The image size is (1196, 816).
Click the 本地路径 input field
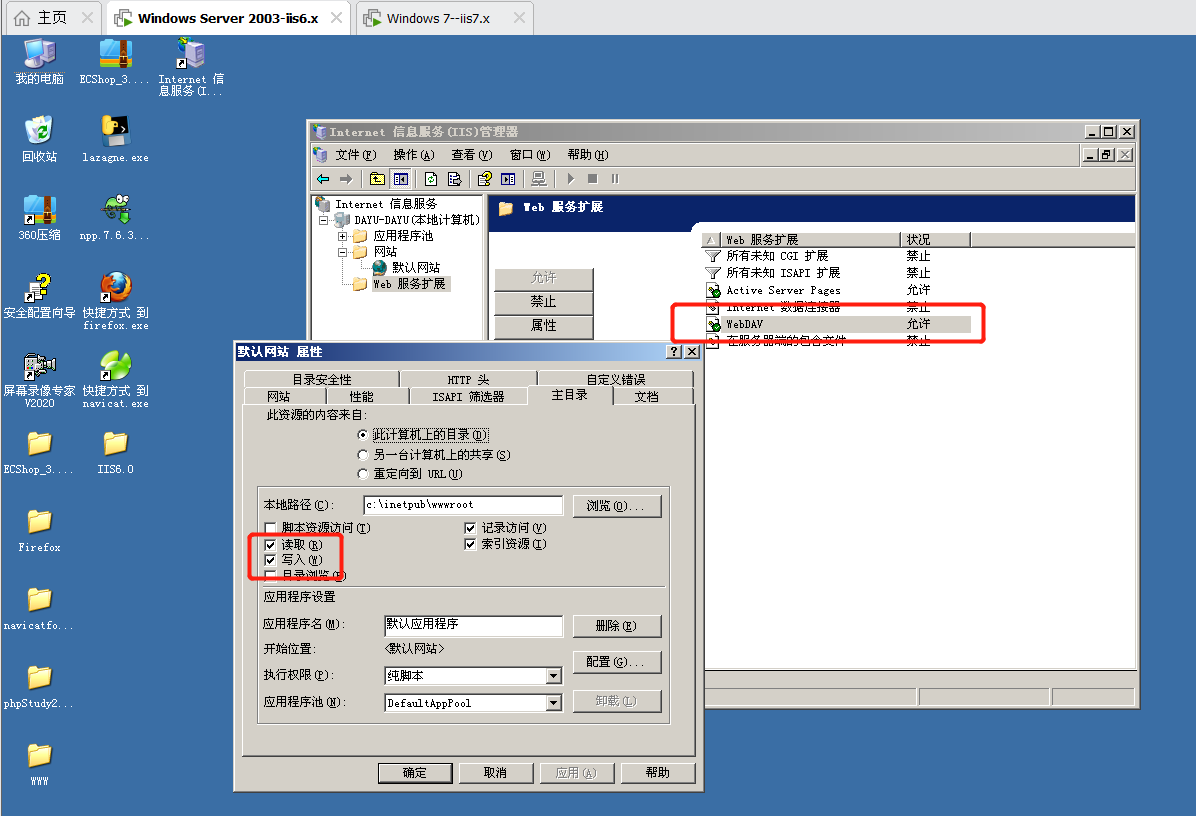(x=462, y=505)
